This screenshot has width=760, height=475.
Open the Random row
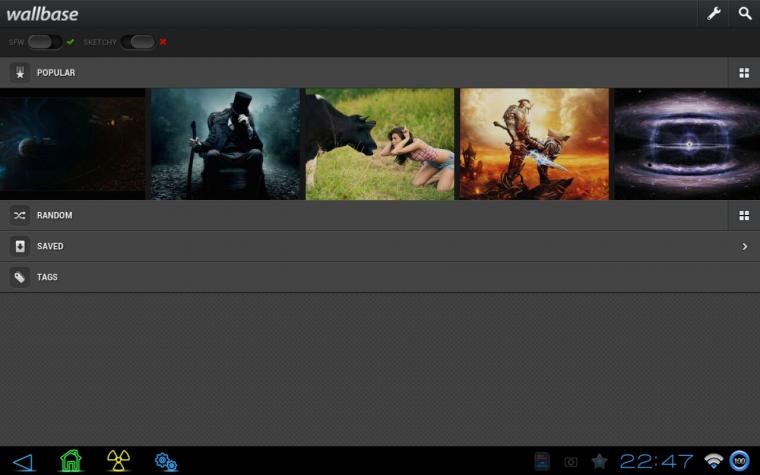(380, 215)
